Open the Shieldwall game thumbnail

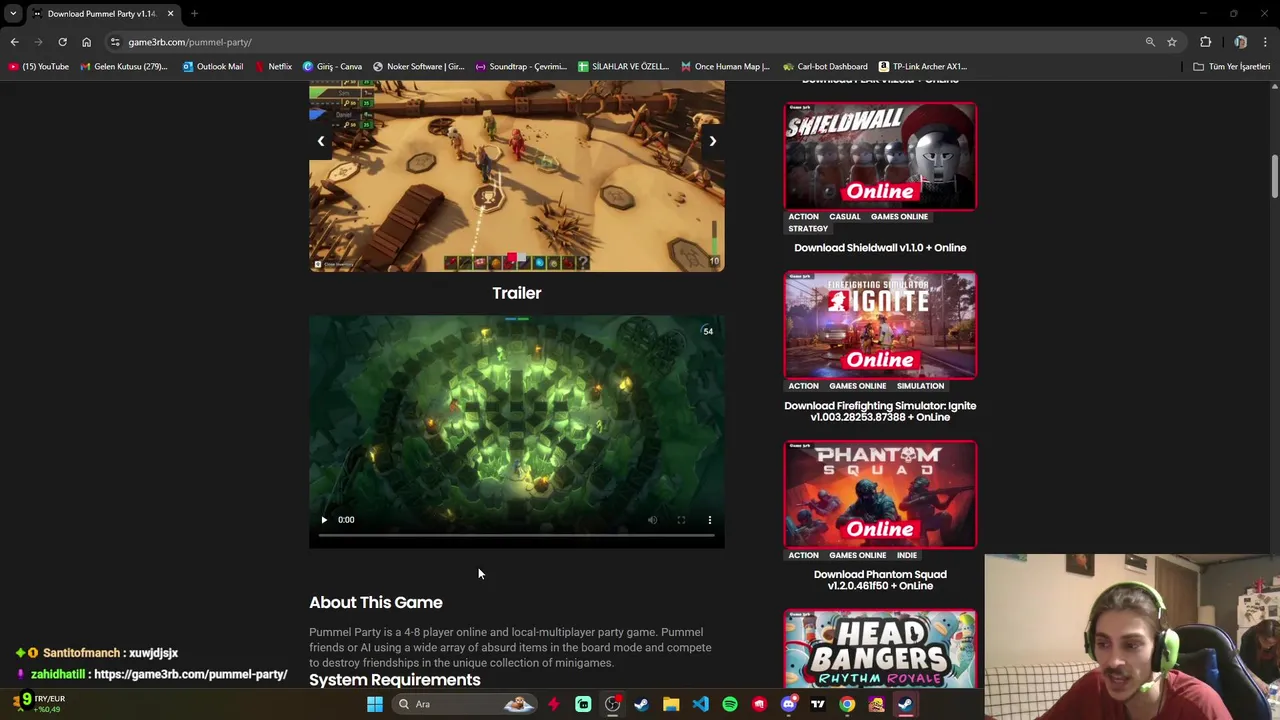click(880, 156)
